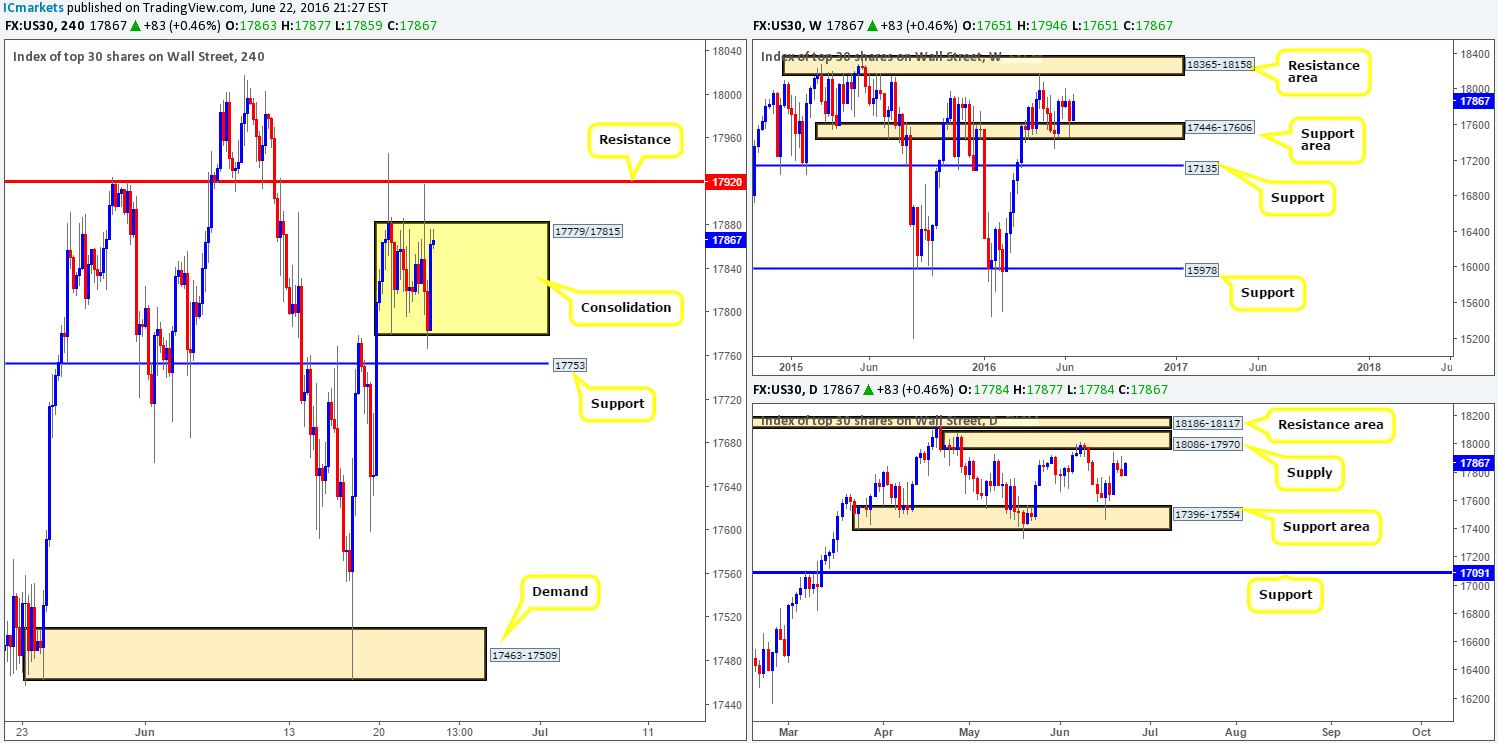Select the 17753 support price label

[569, 366]
